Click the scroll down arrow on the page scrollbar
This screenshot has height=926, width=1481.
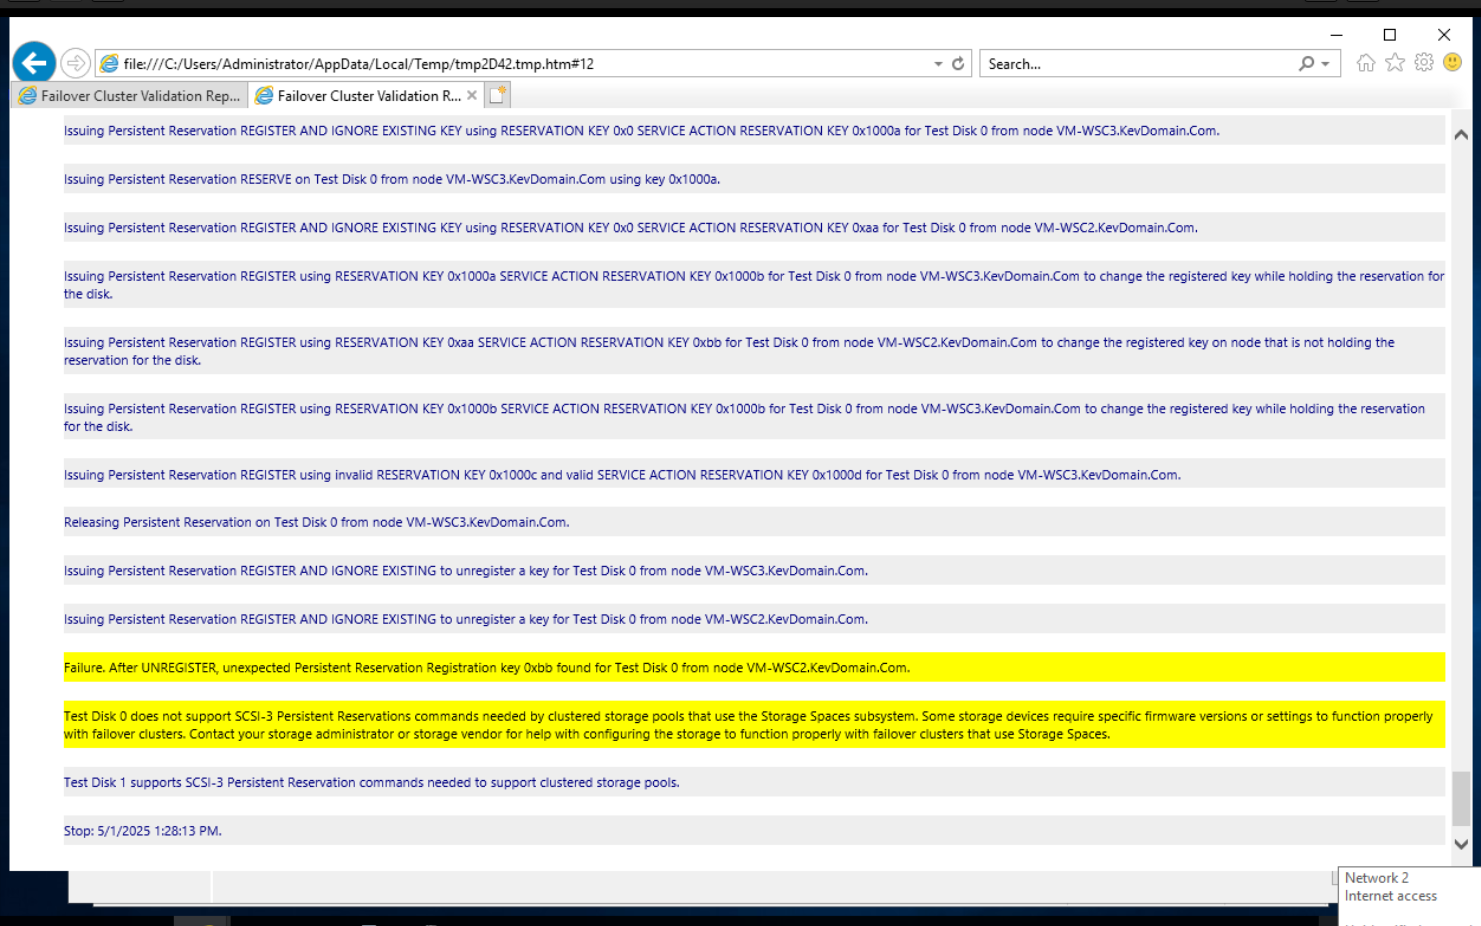1461,844
